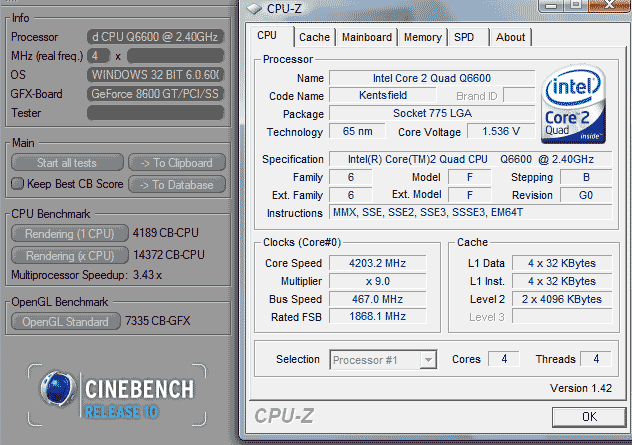The height and width of the screenshot is (445, 632).
Task: Click the Revision value G0
Action: [x=586, y=195]
